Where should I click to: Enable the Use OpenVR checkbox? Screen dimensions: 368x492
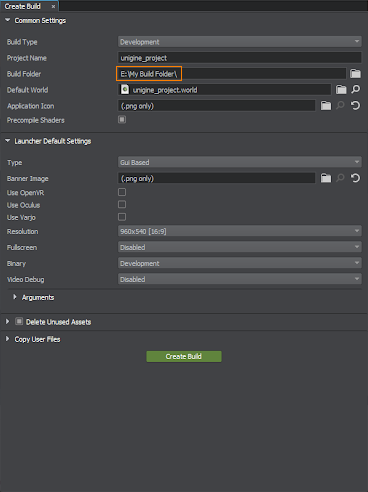click(x=122, y=192)
